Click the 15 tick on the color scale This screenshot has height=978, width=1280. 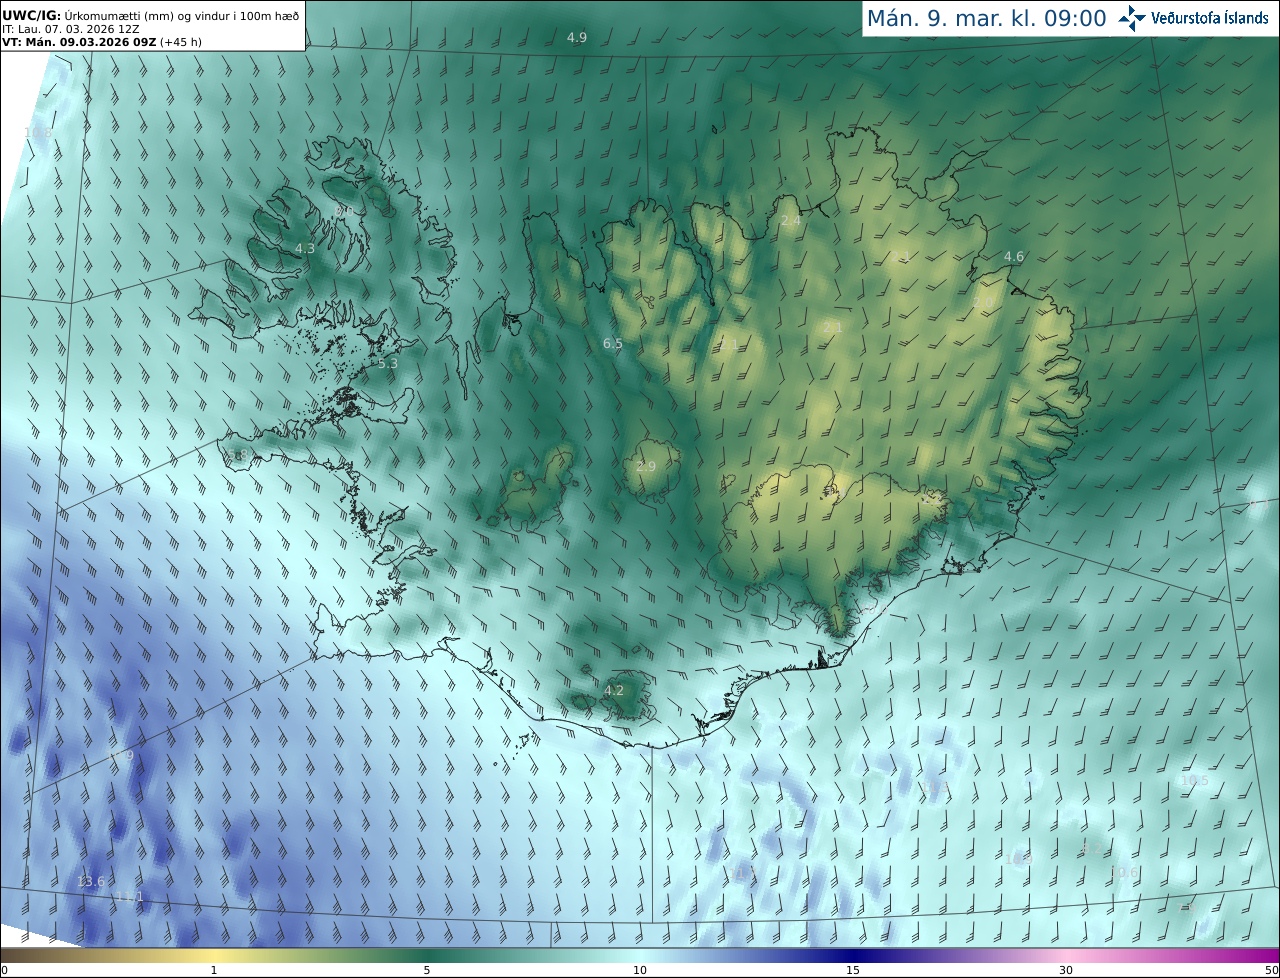click(853, 970)
